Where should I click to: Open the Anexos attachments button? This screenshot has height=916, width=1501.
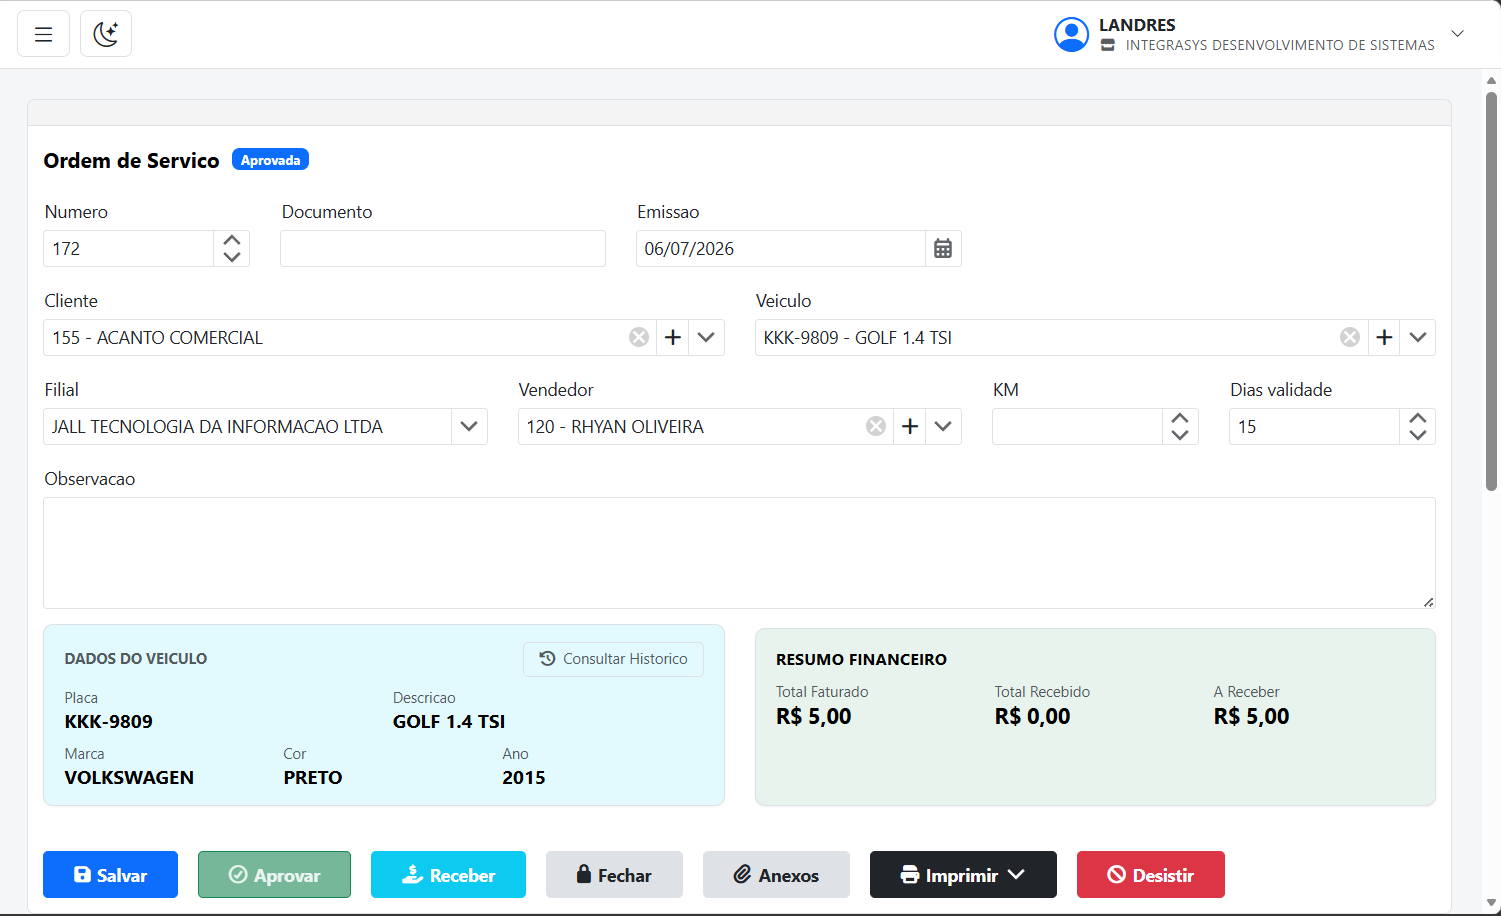point(776,875)
